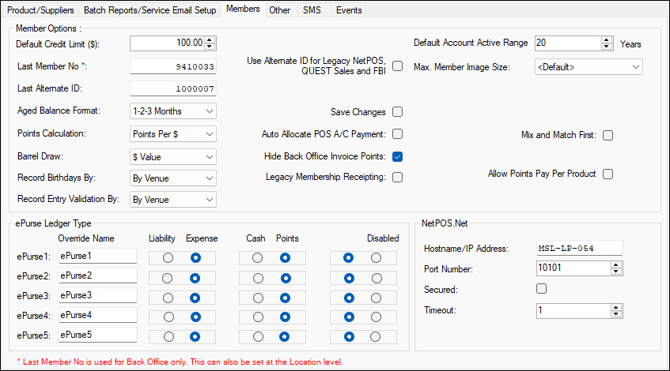
Task: Select the Disabled radio for ePurse5
Action: tap(375, 337)
